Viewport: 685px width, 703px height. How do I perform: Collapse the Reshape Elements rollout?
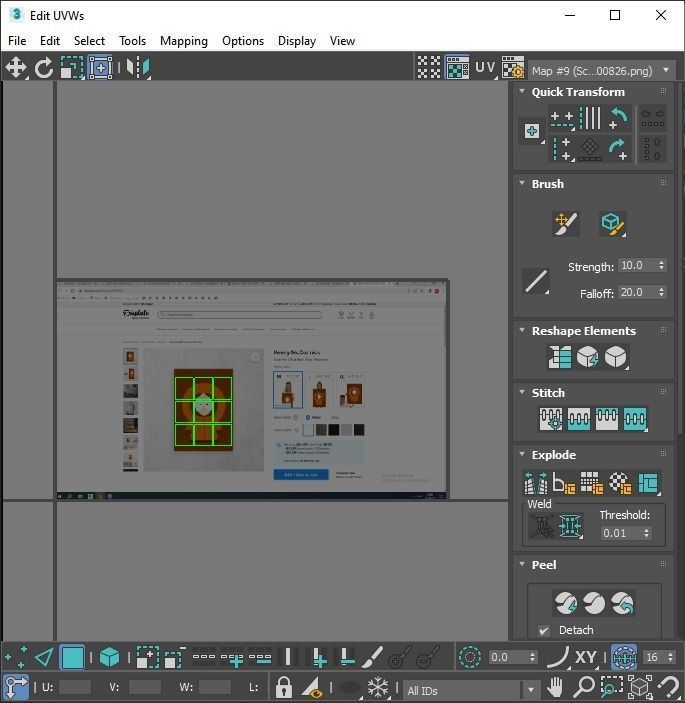pyautogui.click(x=522, y=330)
